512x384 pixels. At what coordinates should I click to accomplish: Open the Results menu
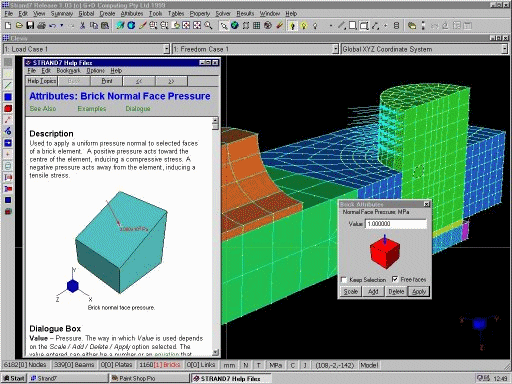[x=245, y=14]
